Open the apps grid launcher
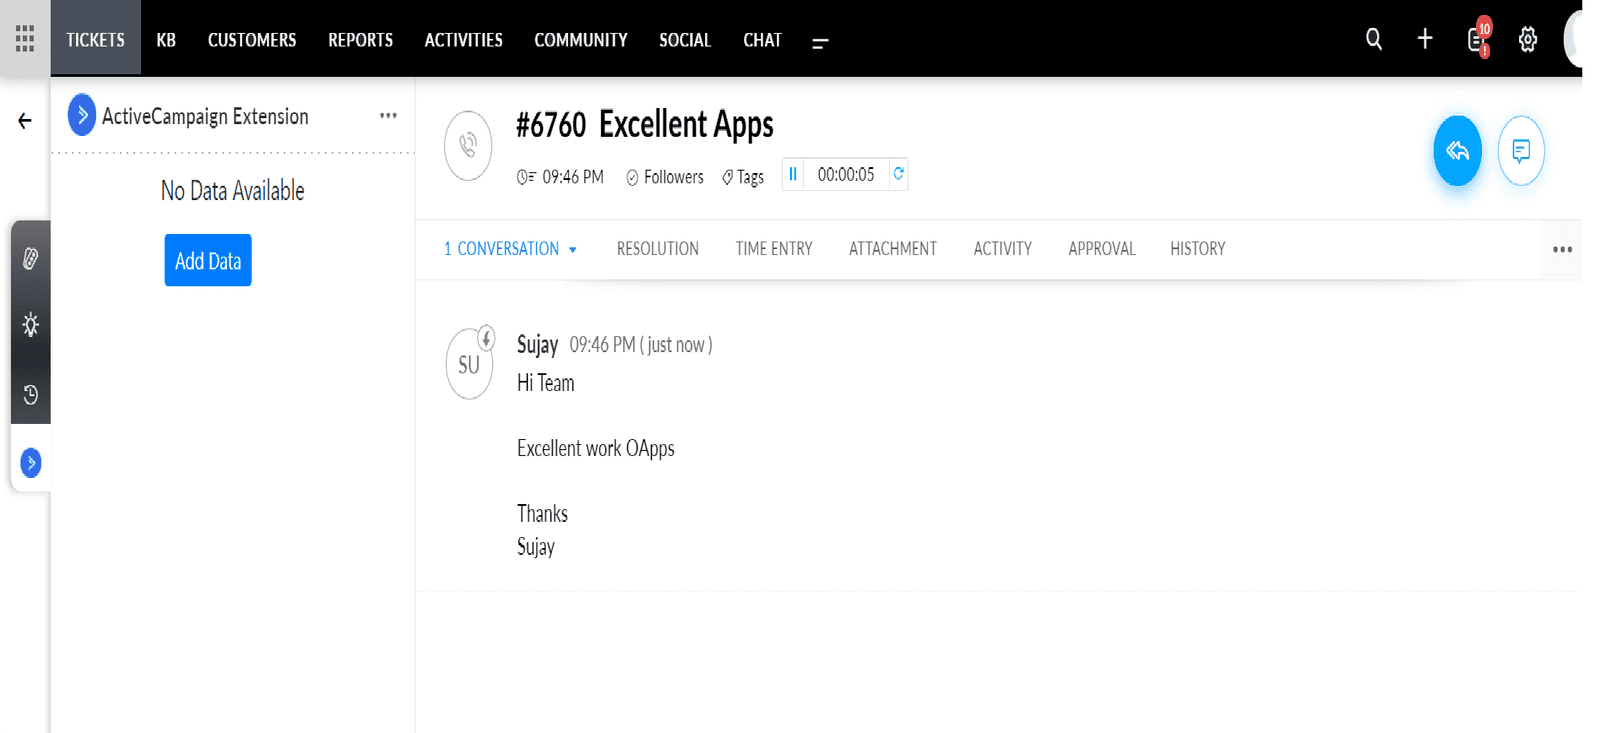Screen dimensions: 1600x733 [x=25, y=39]
